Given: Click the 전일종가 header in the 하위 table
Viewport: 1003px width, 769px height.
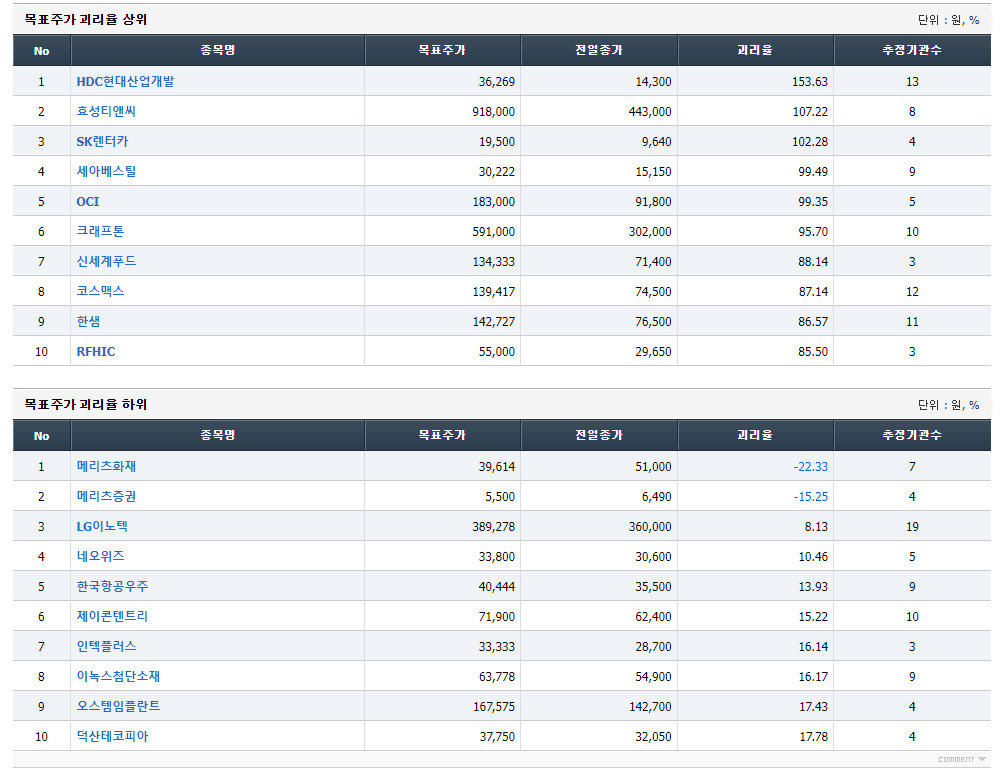Looking at the screenshot, I should coord(599,435).
